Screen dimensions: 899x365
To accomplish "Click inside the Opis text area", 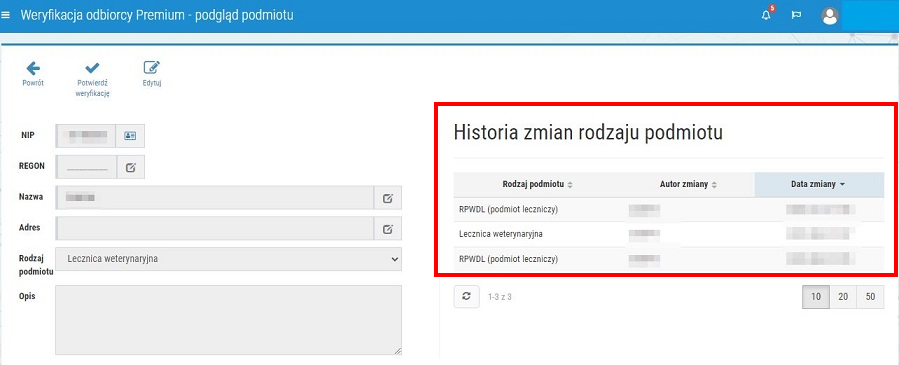I will click(x=229, y=320).
